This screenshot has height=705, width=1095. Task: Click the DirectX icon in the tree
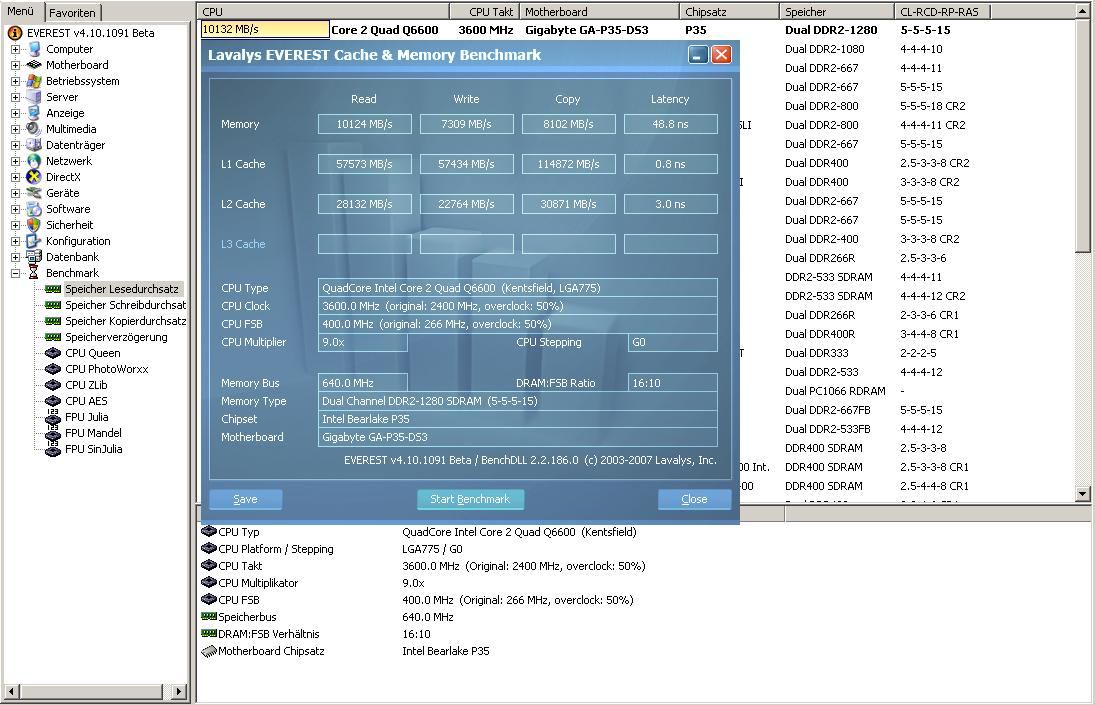click(34, 177)
